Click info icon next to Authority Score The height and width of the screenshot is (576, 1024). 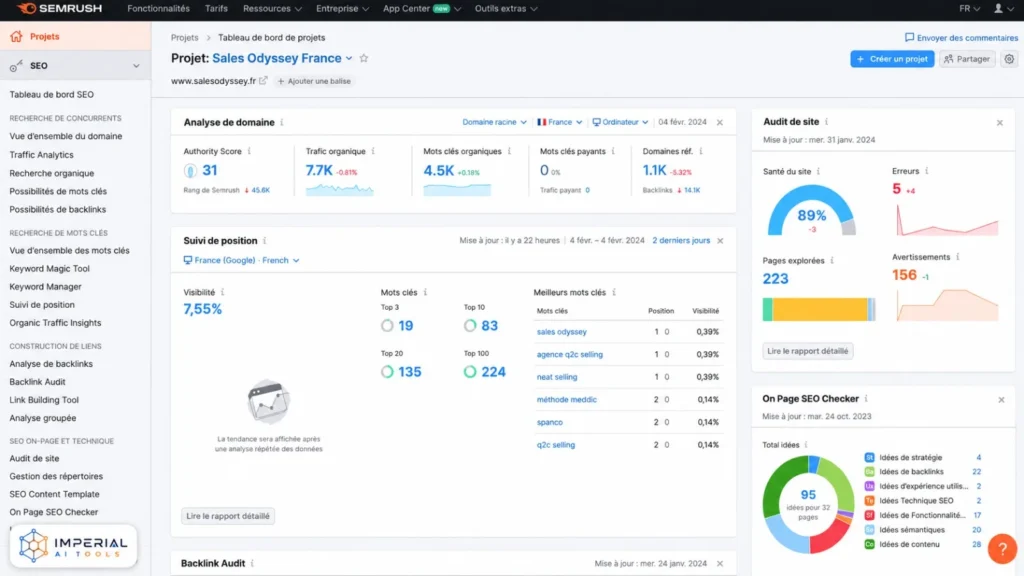[x=249, y=151]
